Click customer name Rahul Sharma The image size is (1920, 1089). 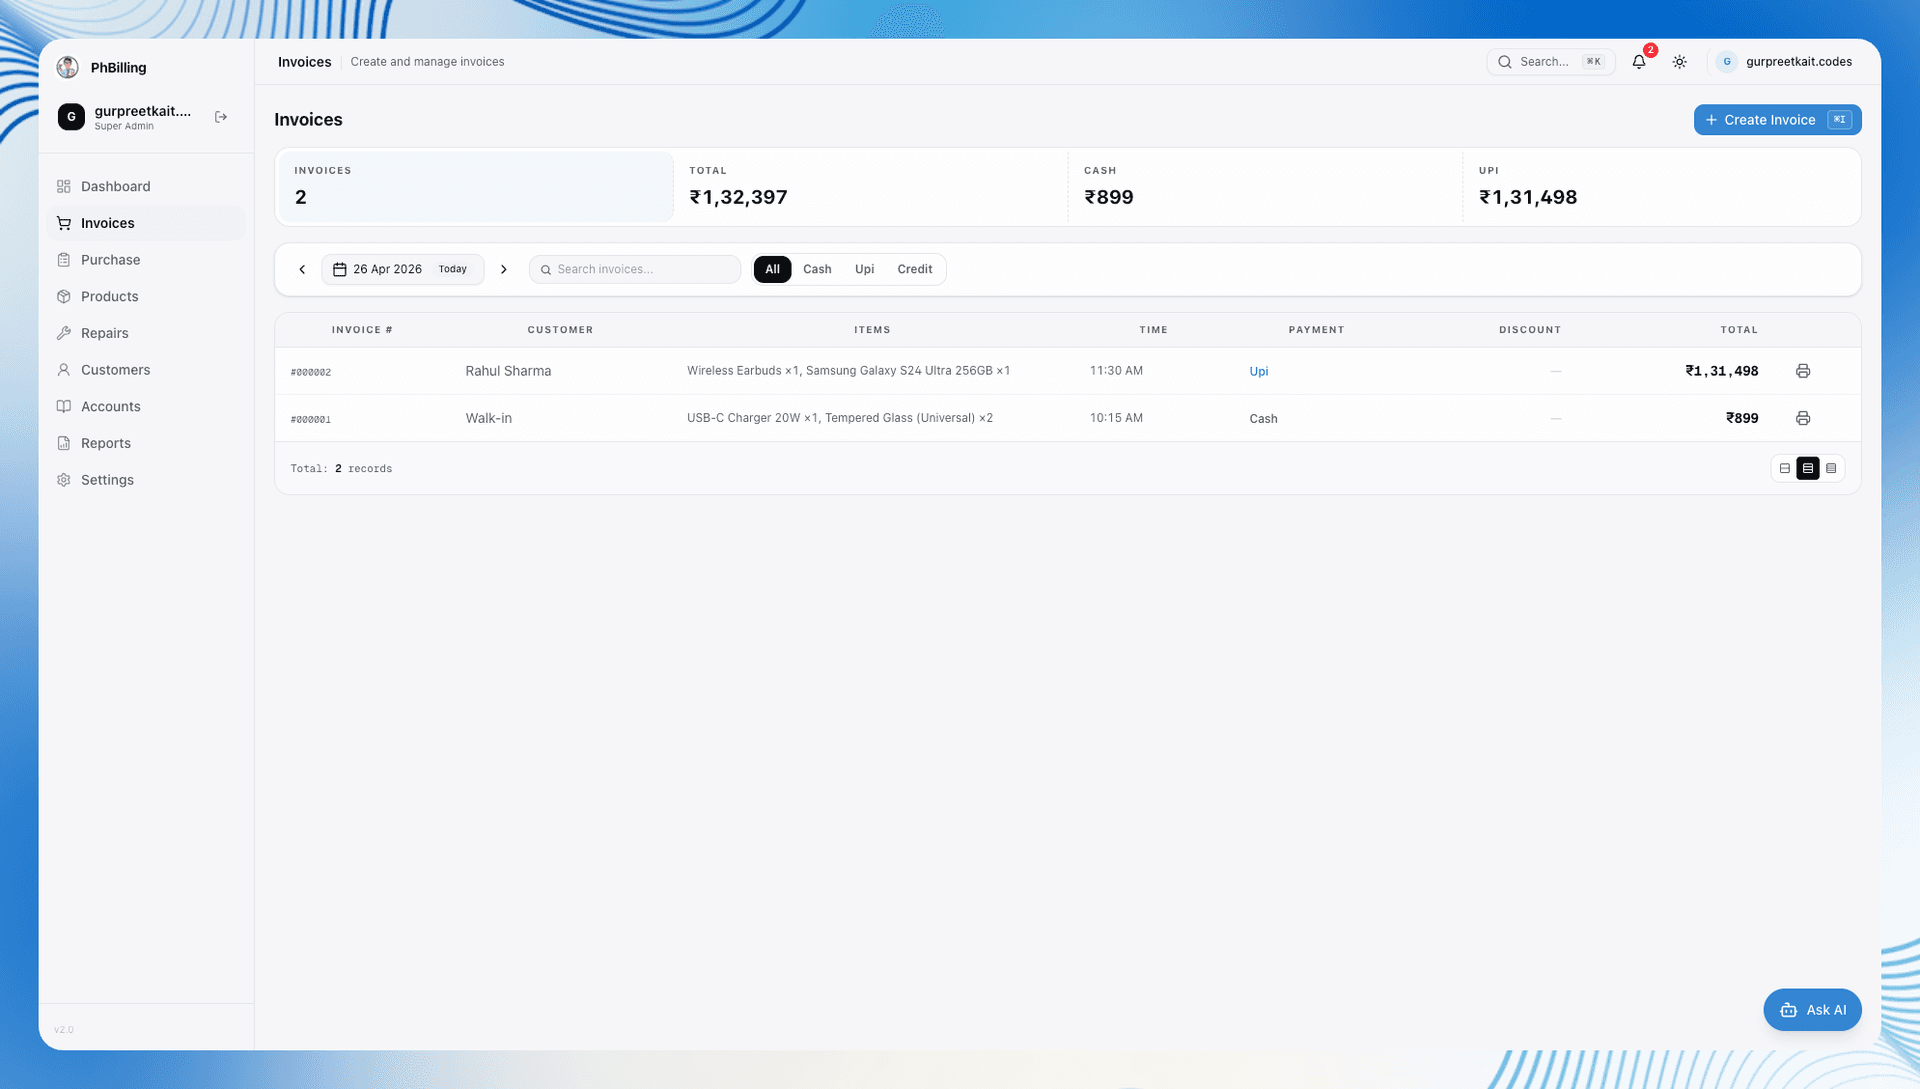[x=508, y=371]
